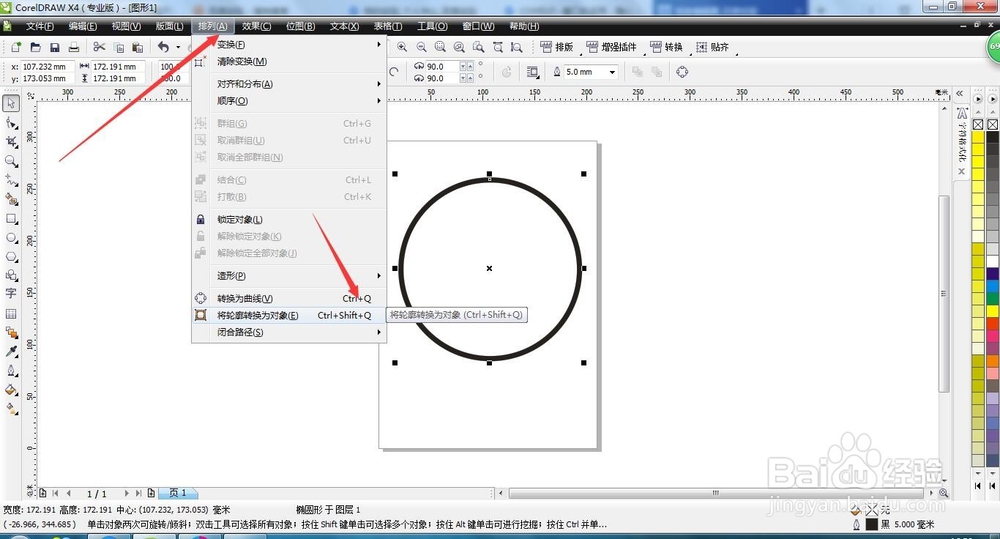Click the Paste clipboard icon
1000x539 pixels.
[137, 47]
